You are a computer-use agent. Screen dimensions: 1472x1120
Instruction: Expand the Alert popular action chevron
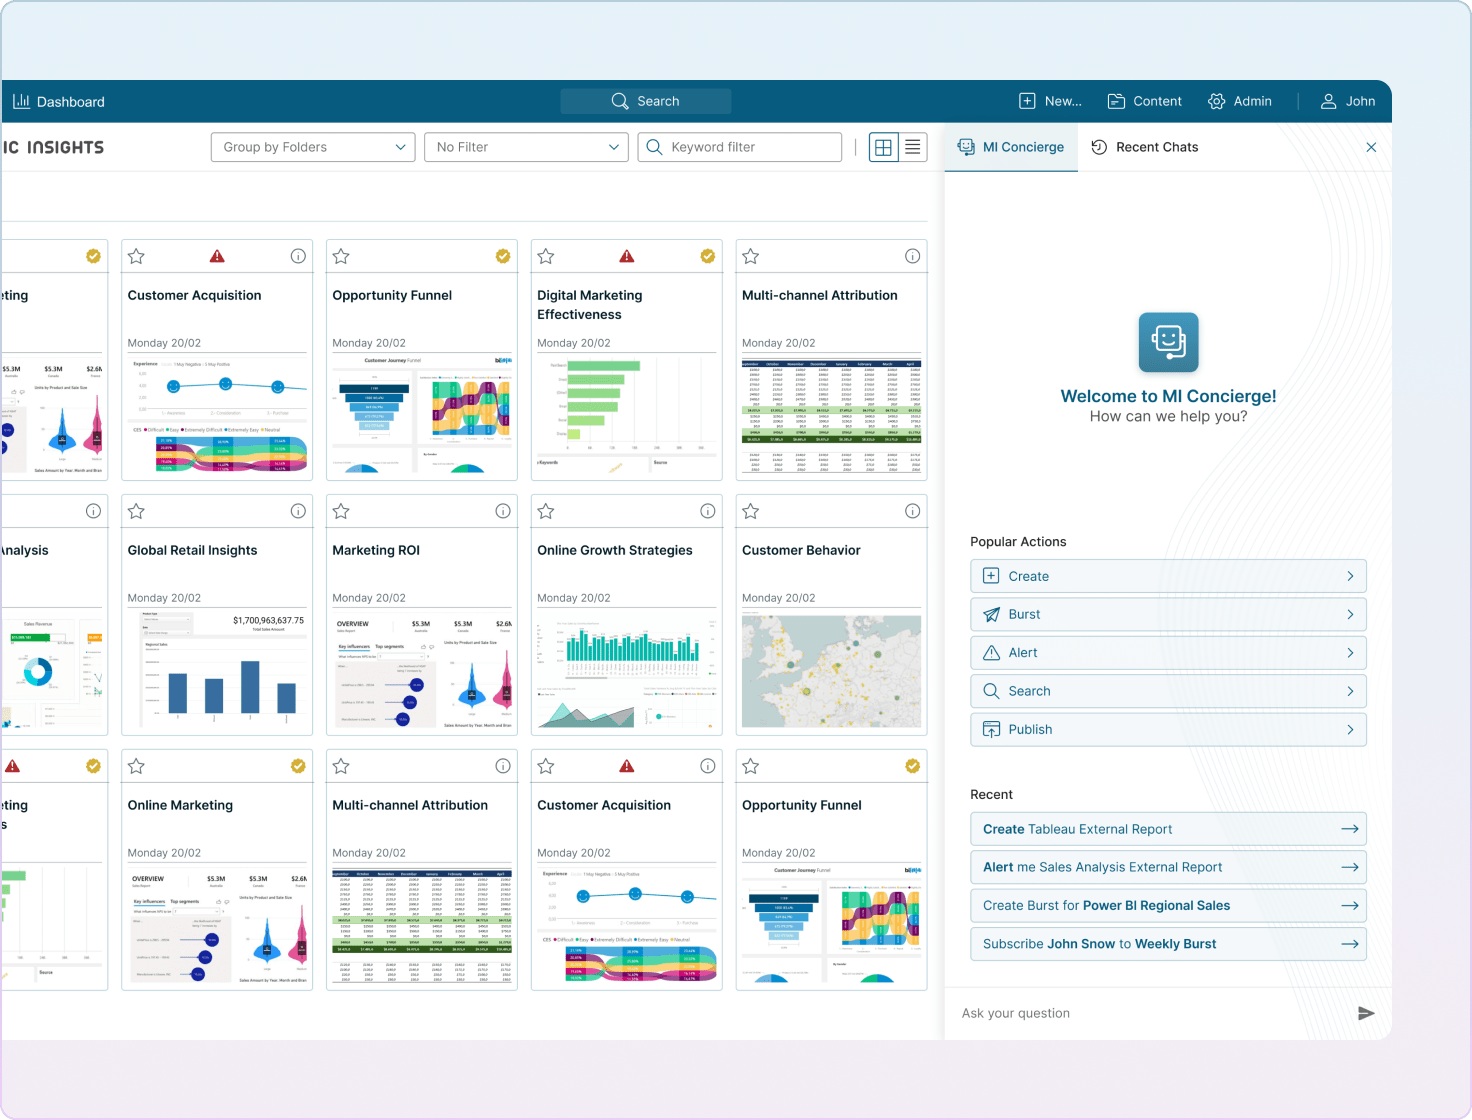[1350, 653]
